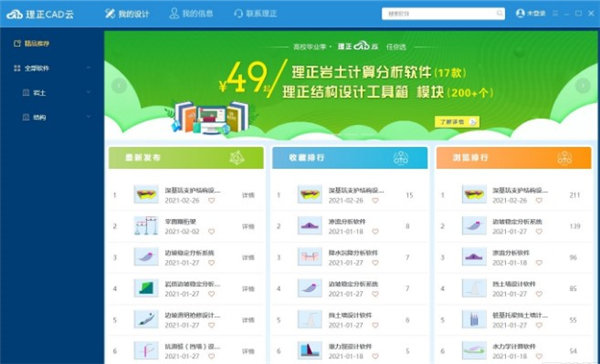This screenshot has height=364, width=600.
Task: Open the 联系理正 tab in the header
Action: (255, 14)
